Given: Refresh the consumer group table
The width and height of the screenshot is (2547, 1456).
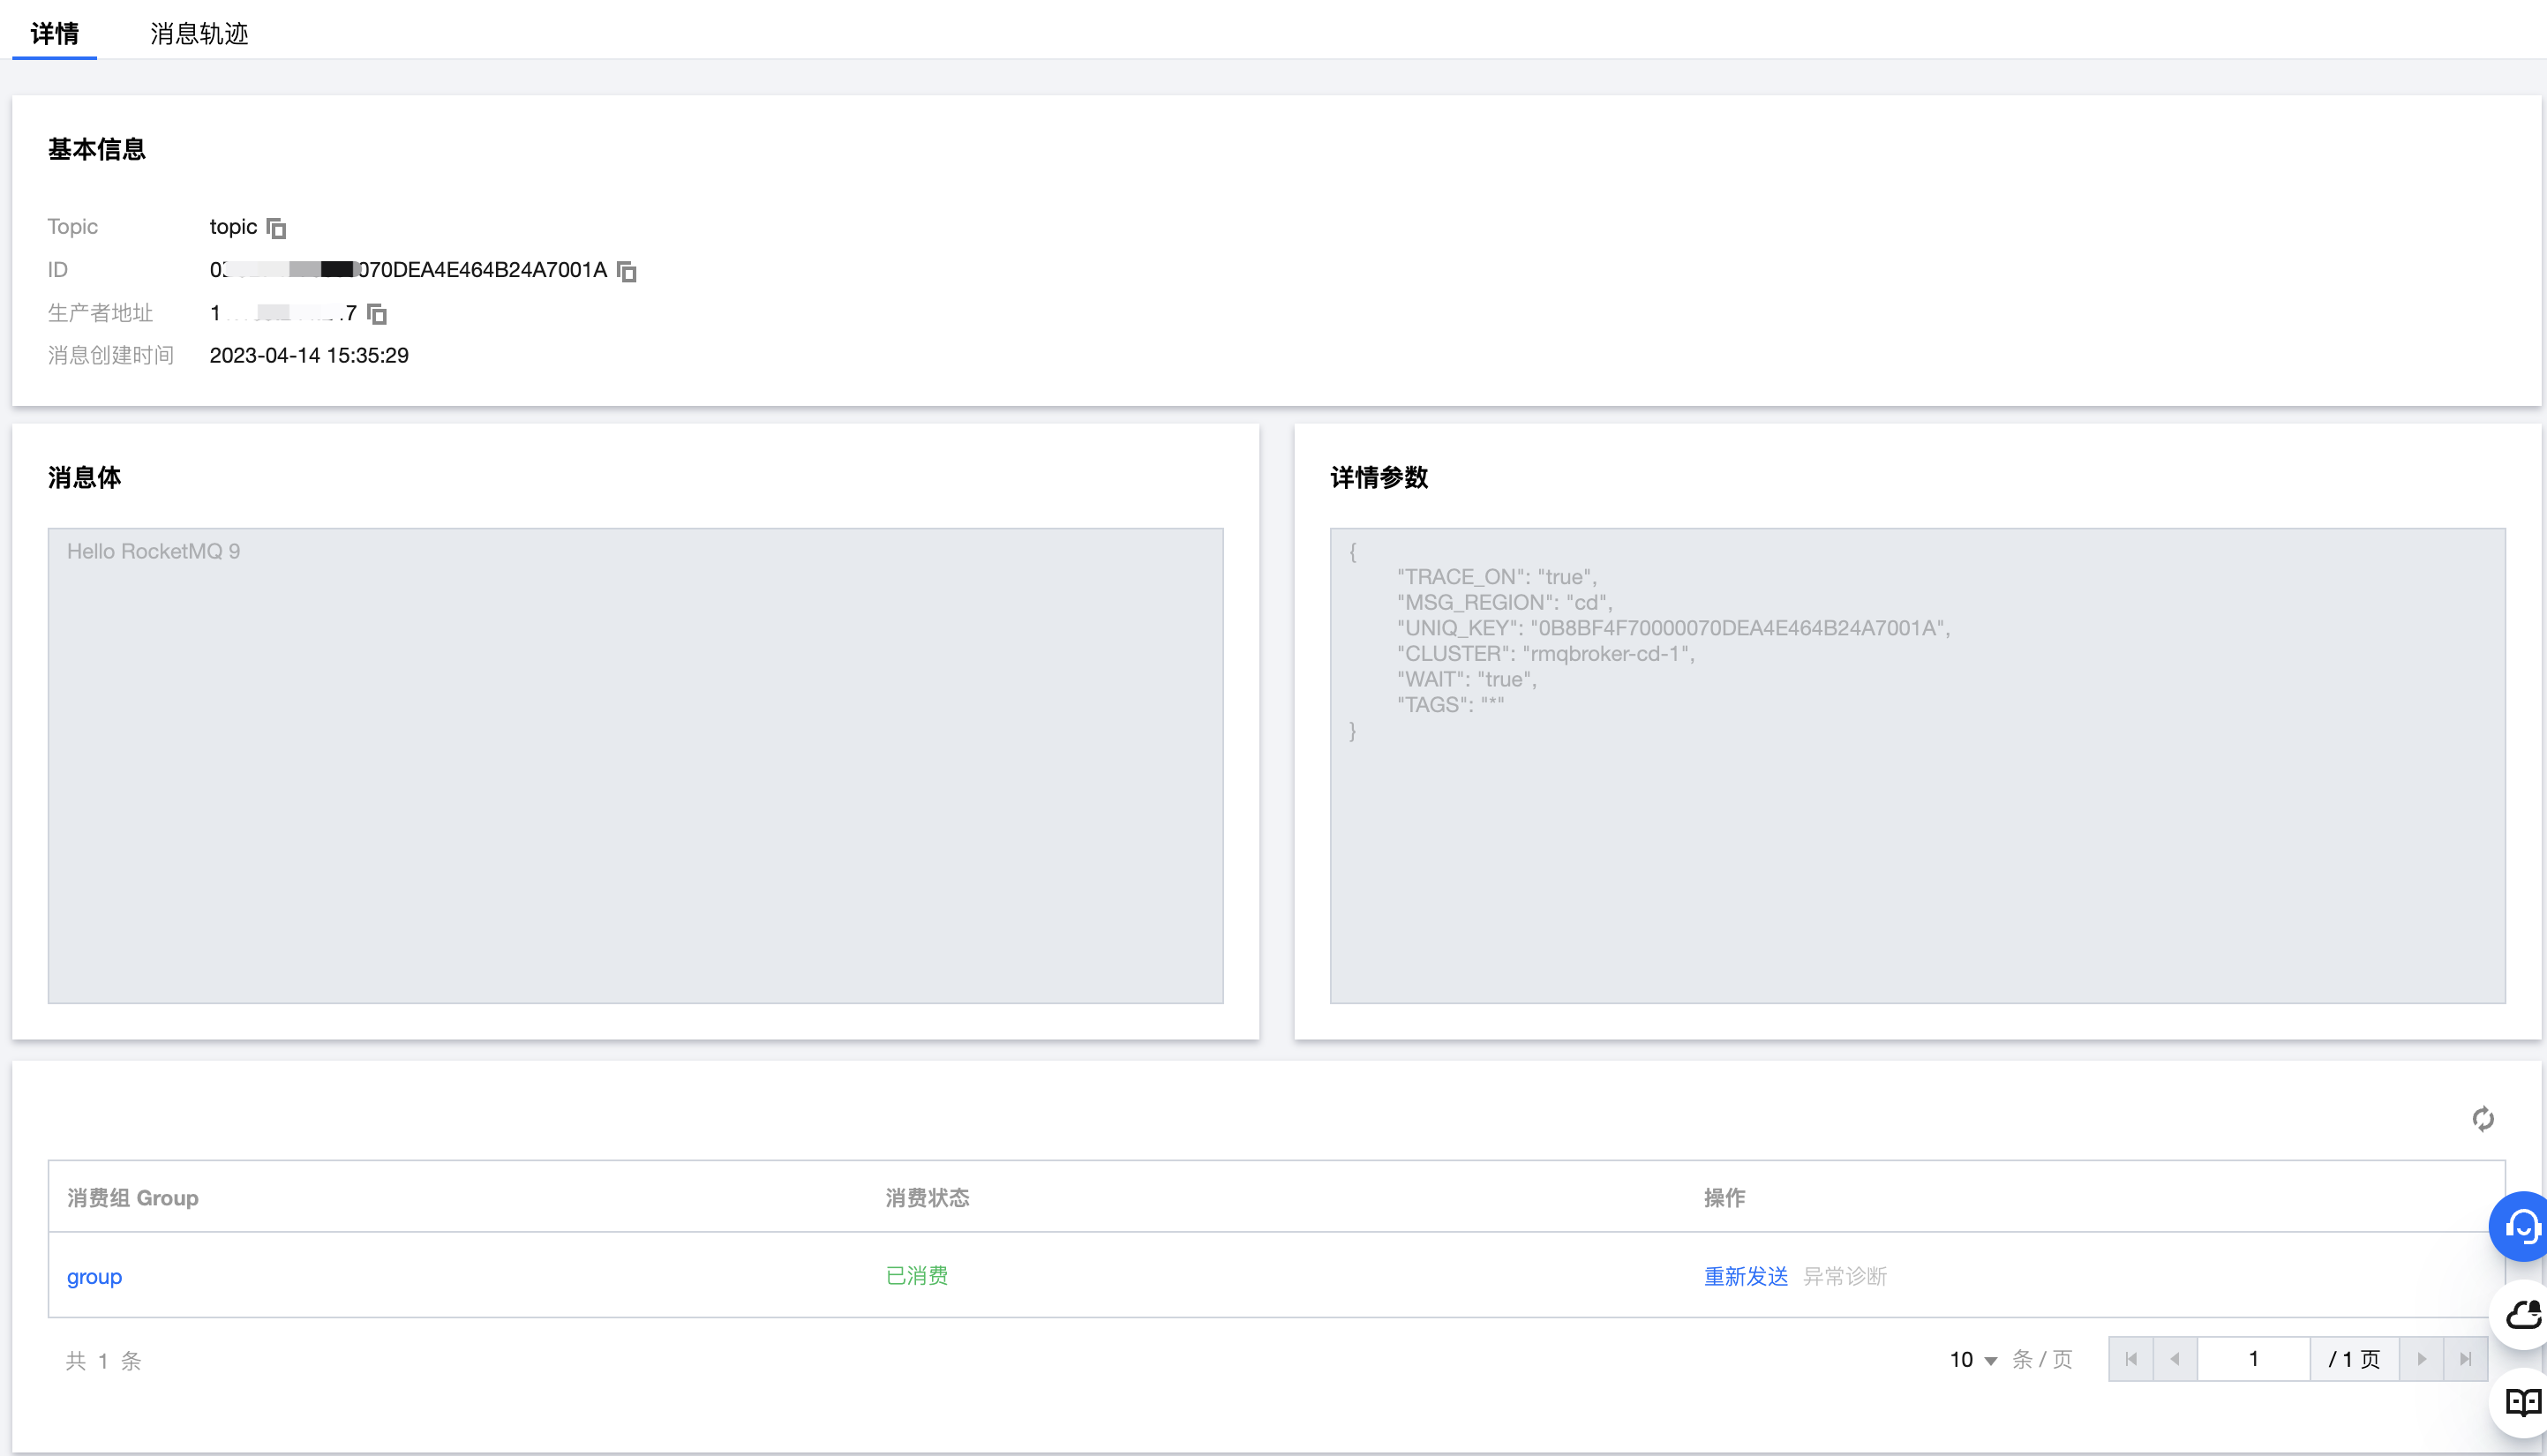Looking at the screenshot, I should coord(2482,1118).
